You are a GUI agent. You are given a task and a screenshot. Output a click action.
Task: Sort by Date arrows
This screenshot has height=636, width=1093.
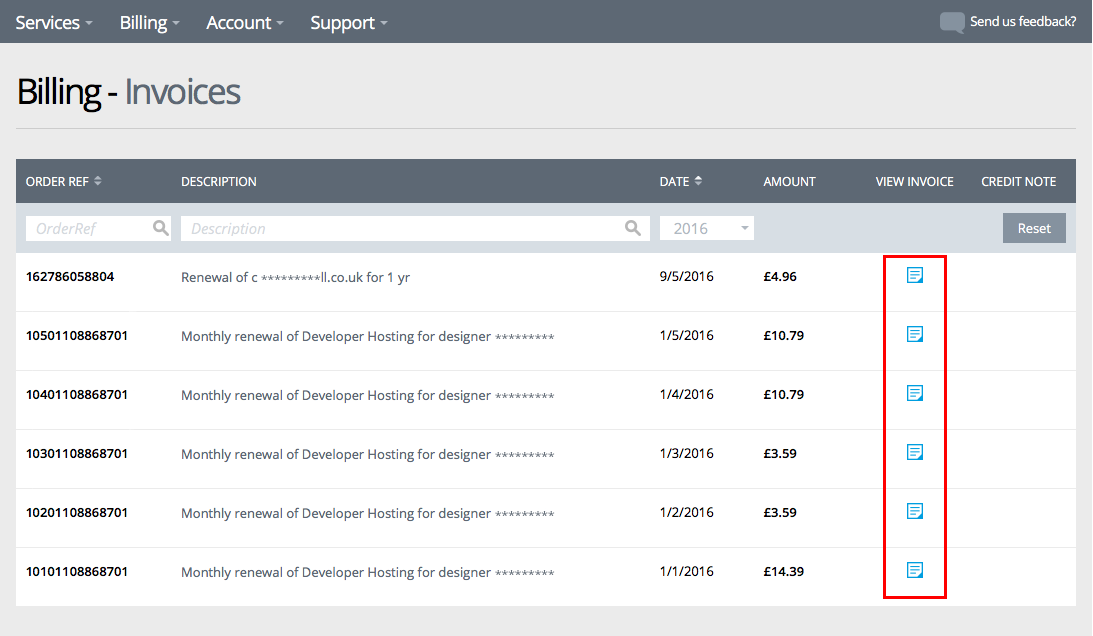[x=698, y=181]
